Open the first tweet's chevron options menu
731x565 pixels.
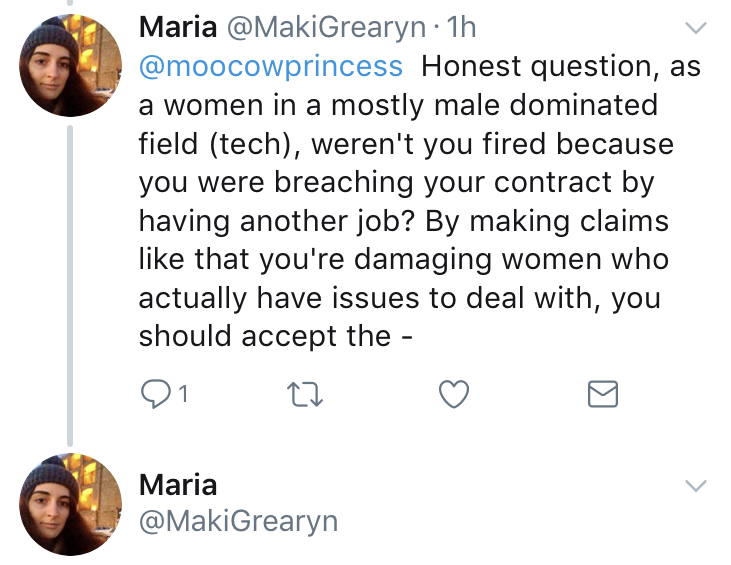(x=692, y=30)
